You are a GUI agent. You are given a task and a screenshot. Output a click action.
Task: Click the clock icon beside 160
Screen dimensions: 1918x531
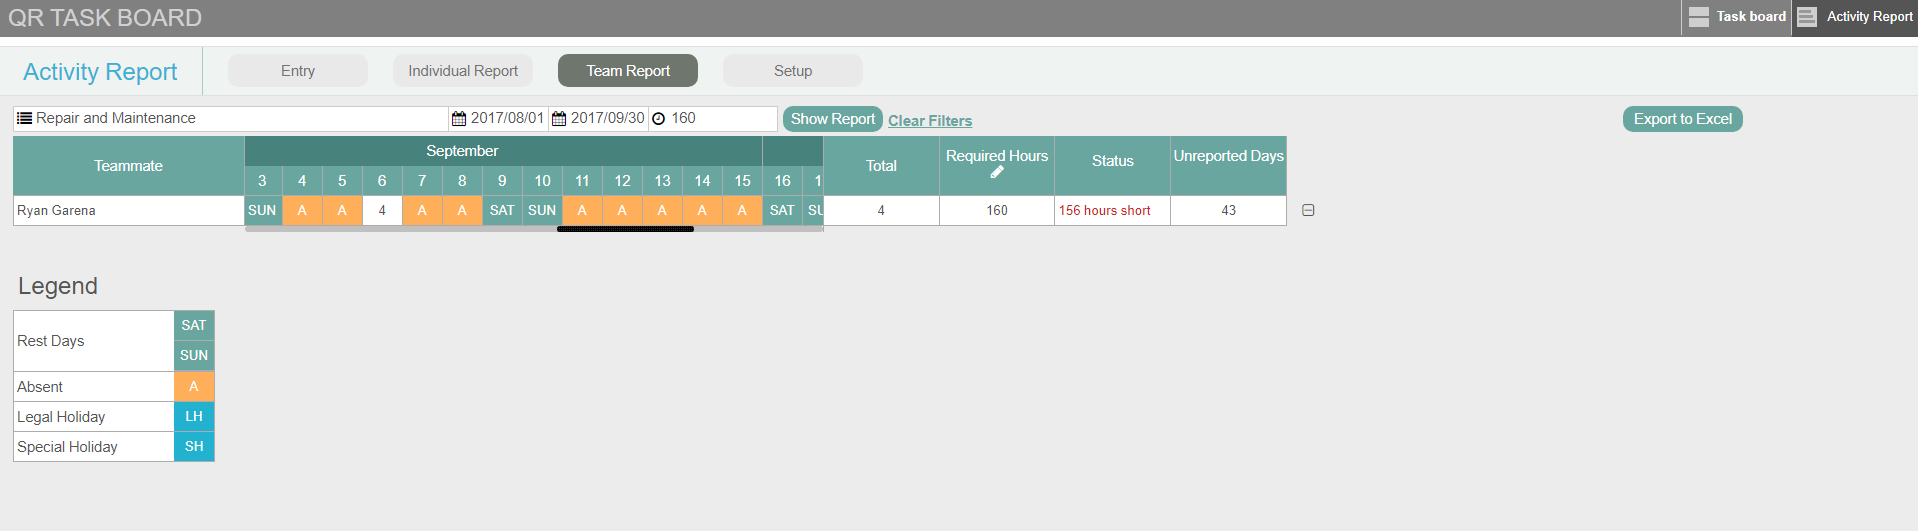click(x=659, y=119)
